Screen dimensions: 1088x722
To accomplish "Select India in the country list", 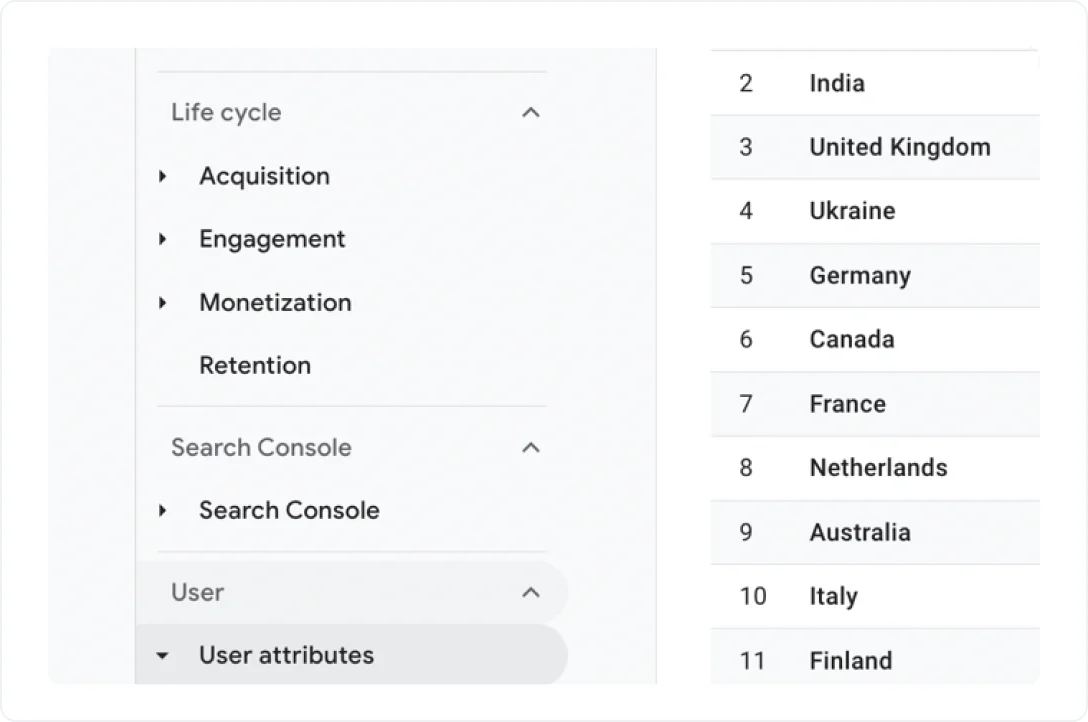I will click(836, 83).
